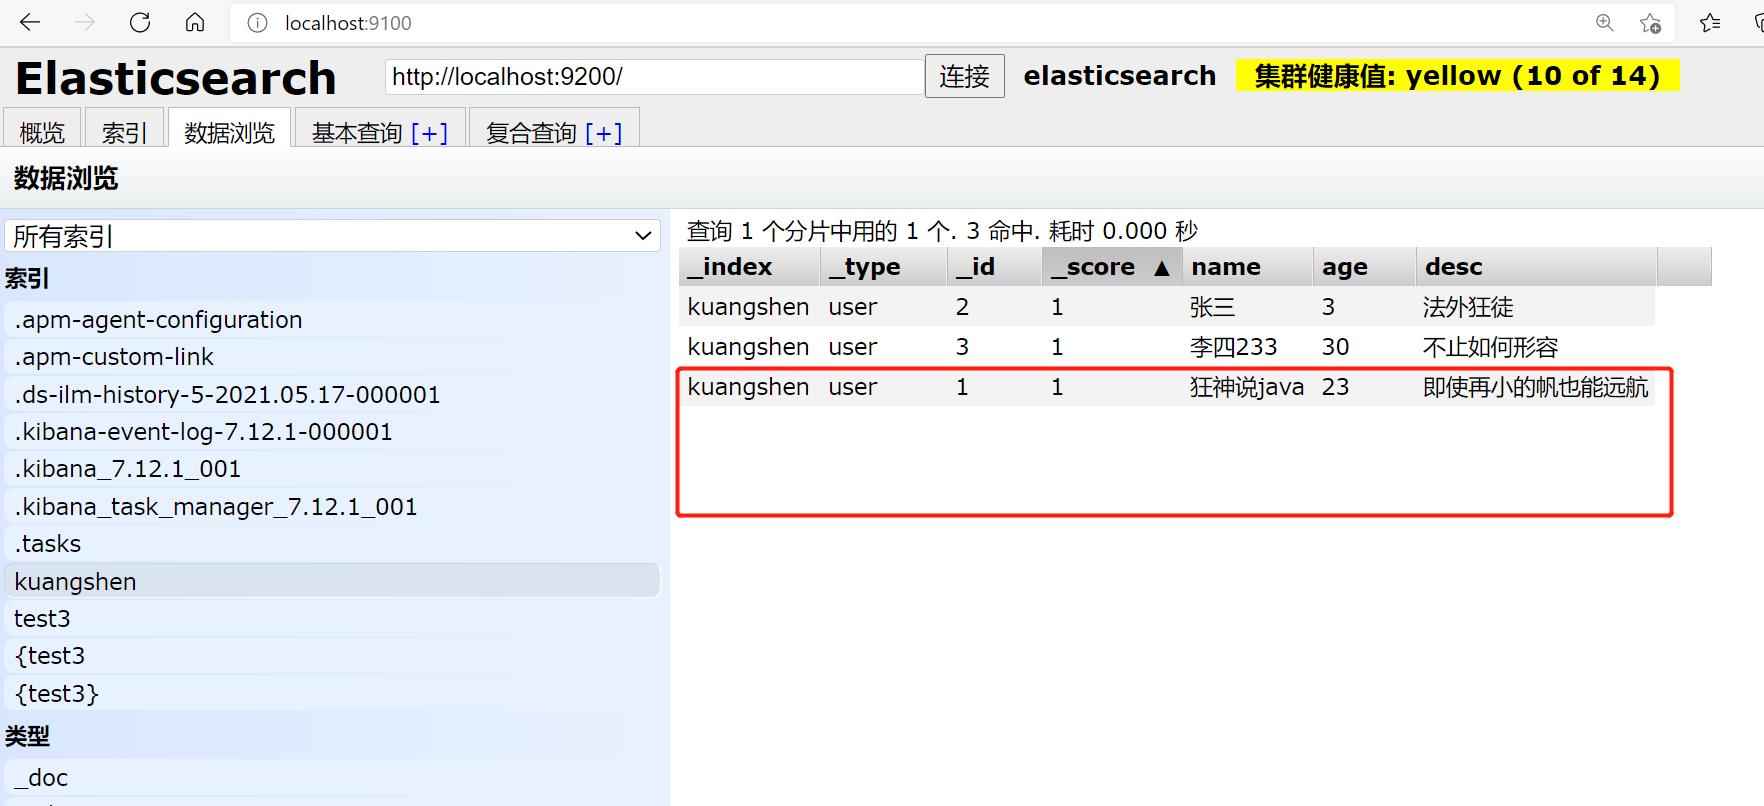Open the favorites list icon
1764x806 pixels.
point(1710,22)
